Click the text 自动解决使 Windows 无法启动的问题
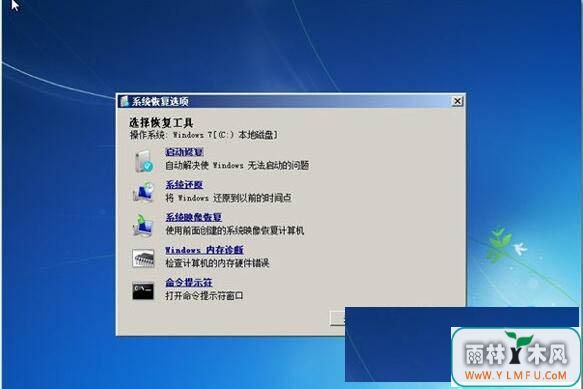This screenshot has height=389, width=583. coord(237,165)
